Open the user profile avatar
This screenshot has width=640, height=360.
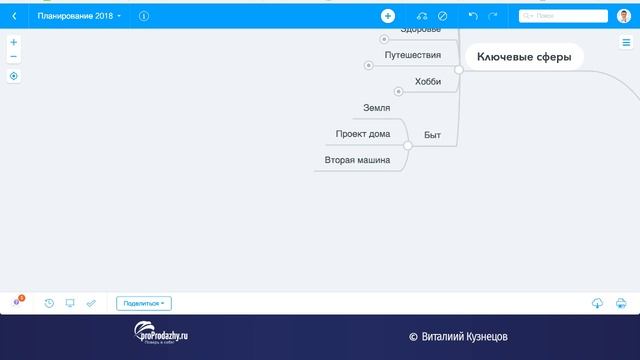[x=624, y=16]
